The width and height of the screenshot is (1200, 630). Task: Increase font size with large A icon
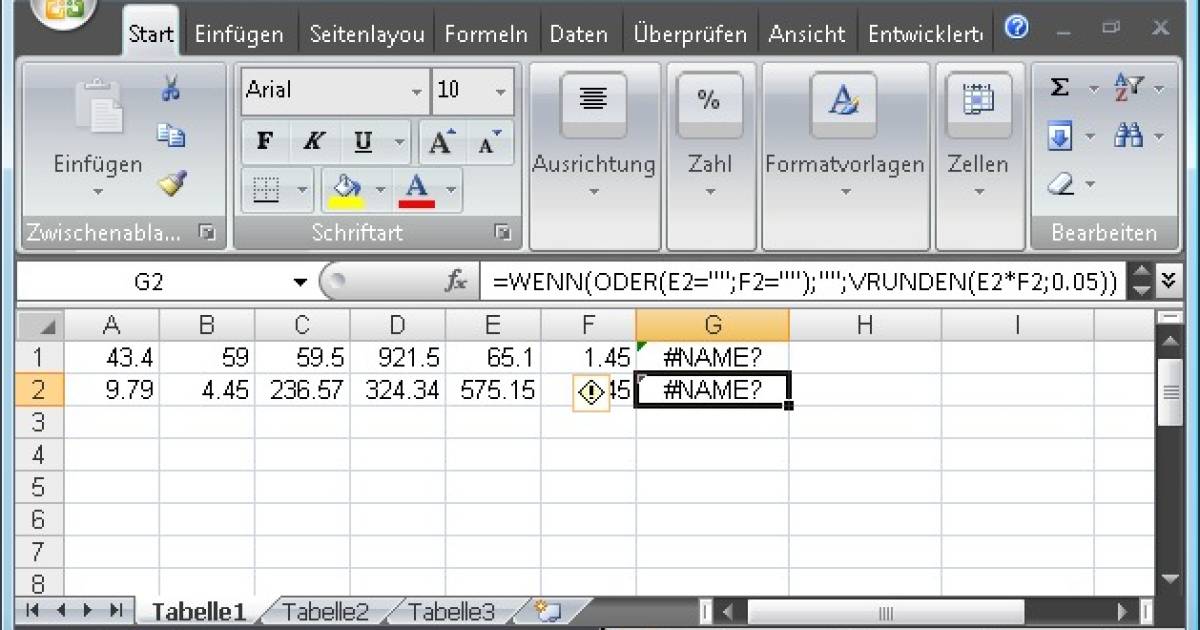pos(441,141)
